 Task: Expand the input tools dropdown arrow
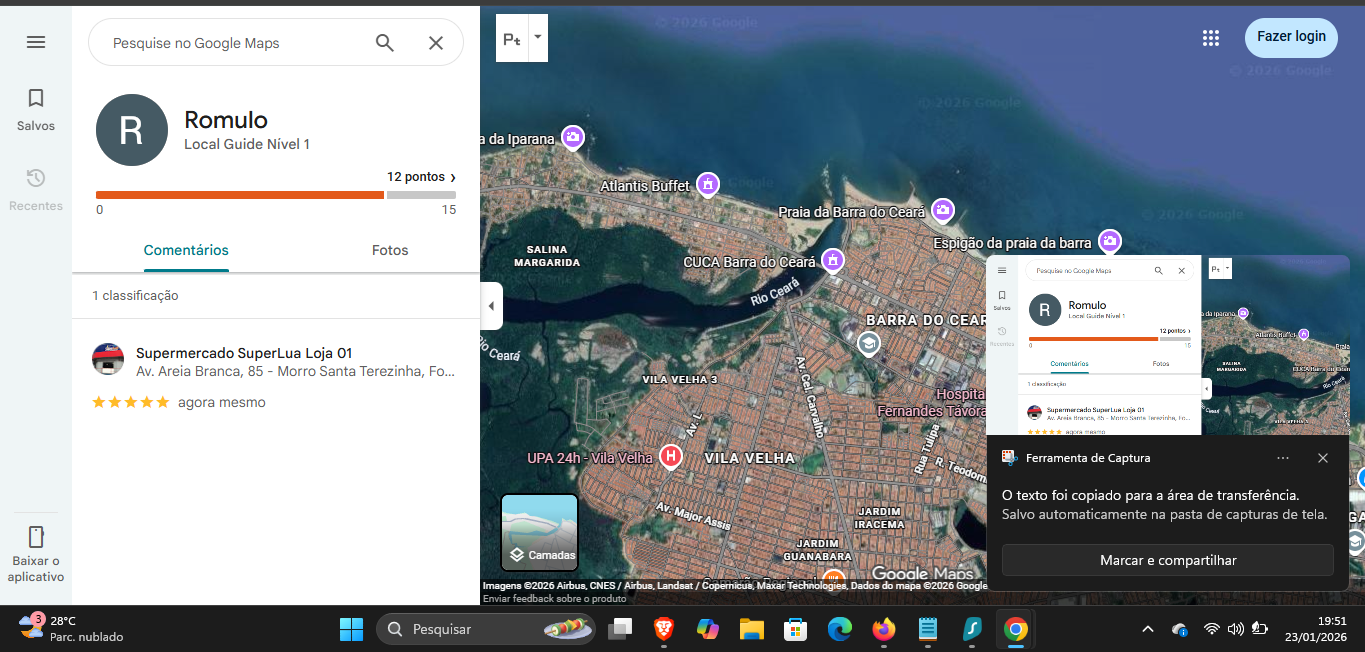pos(538,37)
